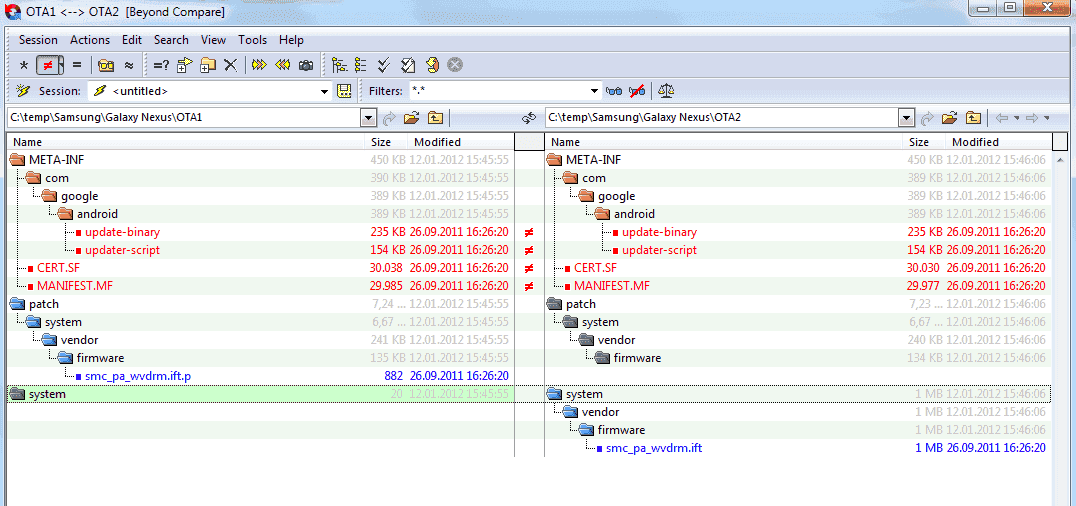Open the Help menu
The height and width of the screenshot is (506, 1076).
[x=291, y=40]
